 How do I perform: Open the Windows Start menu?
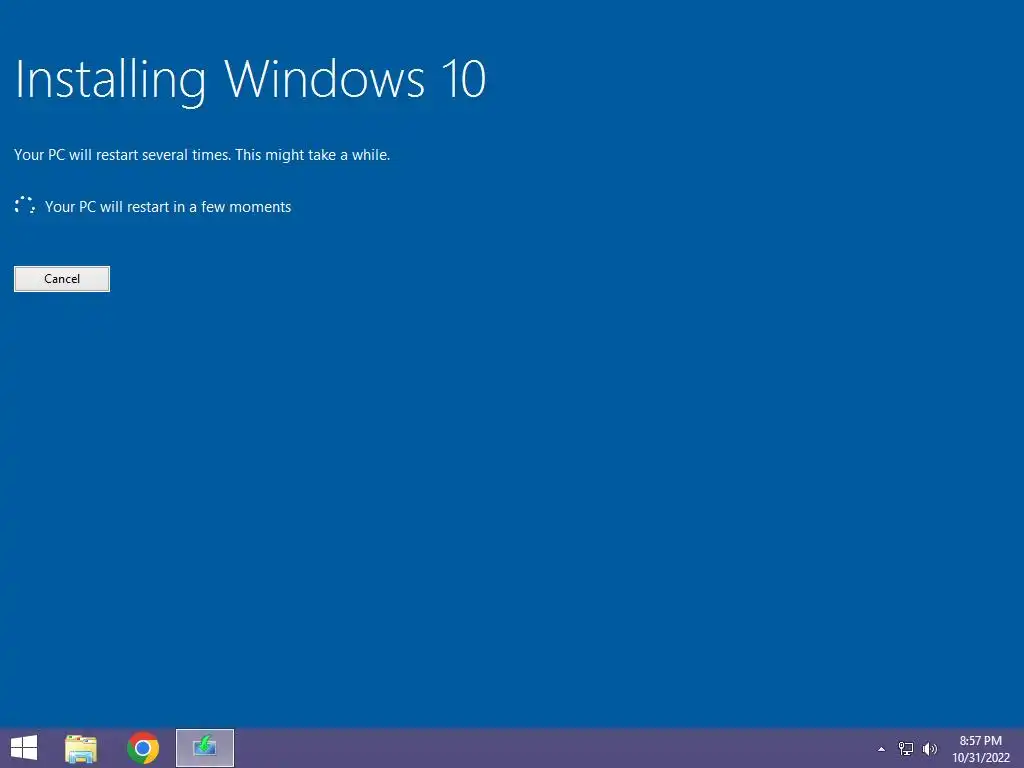24,748
